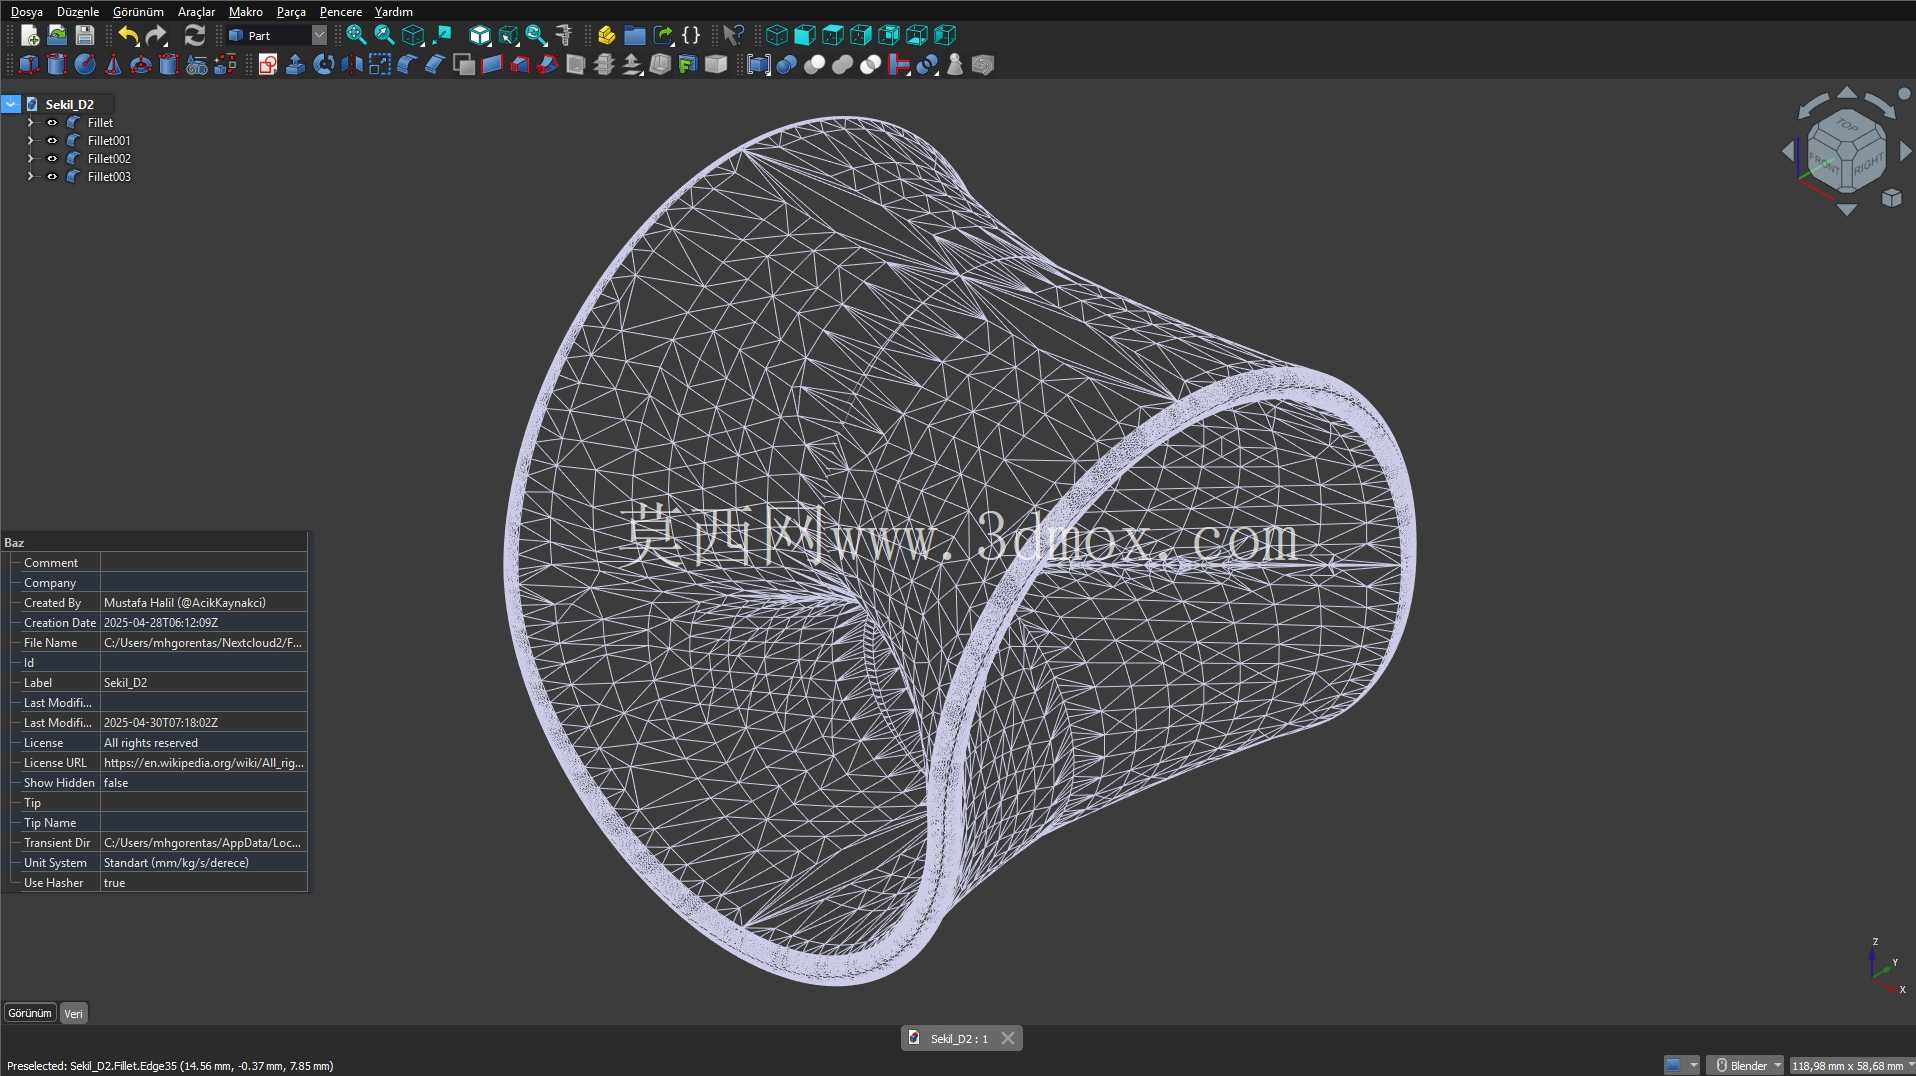
Task: Expand the Fillet003 tree item
Action: pos(31,177)
